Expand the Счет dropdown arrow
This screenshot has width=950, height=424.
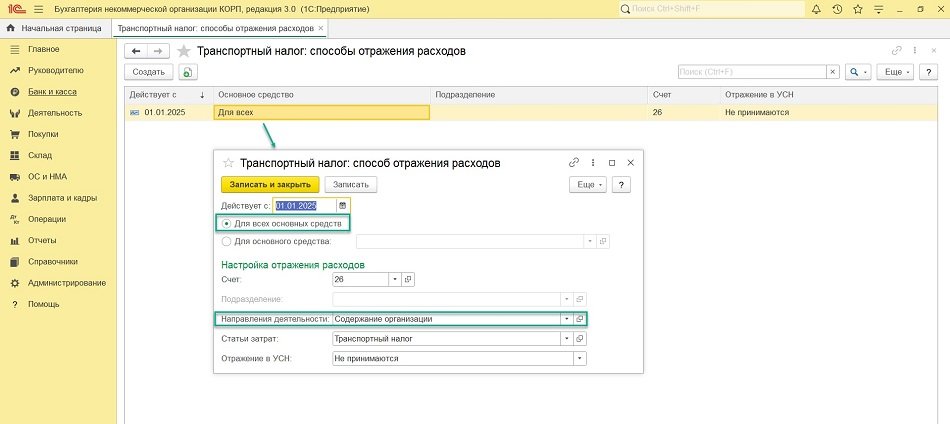coord(395,279)
